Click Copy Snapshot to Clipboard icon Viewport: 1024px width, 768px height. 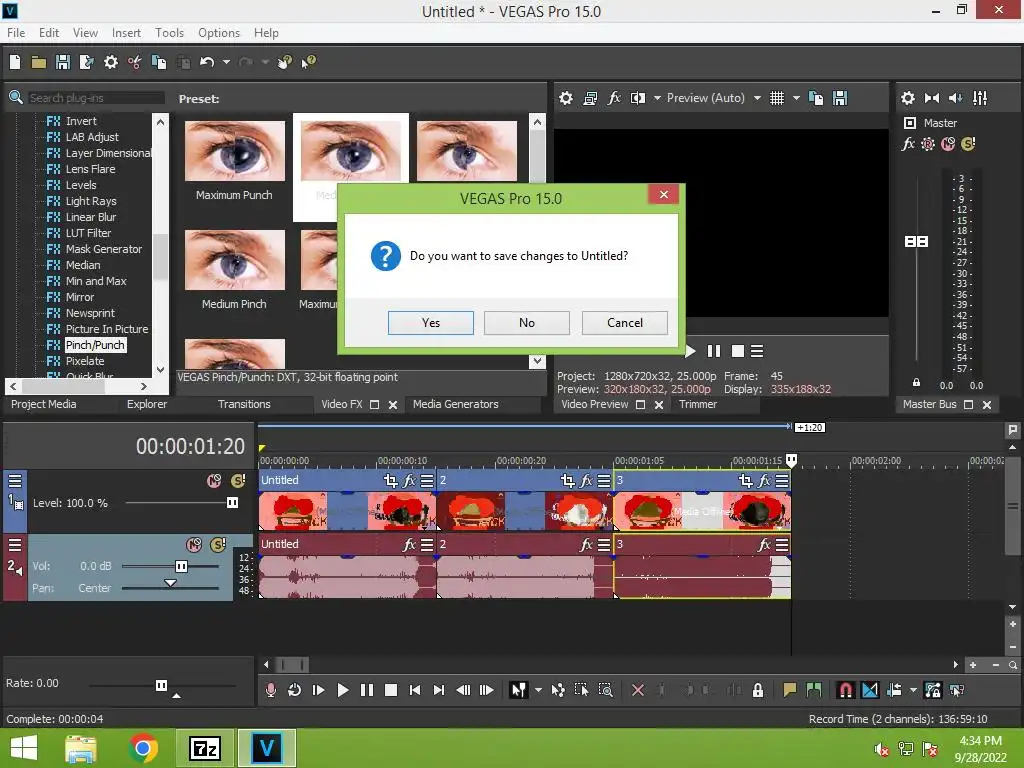(x=816, y=98)
